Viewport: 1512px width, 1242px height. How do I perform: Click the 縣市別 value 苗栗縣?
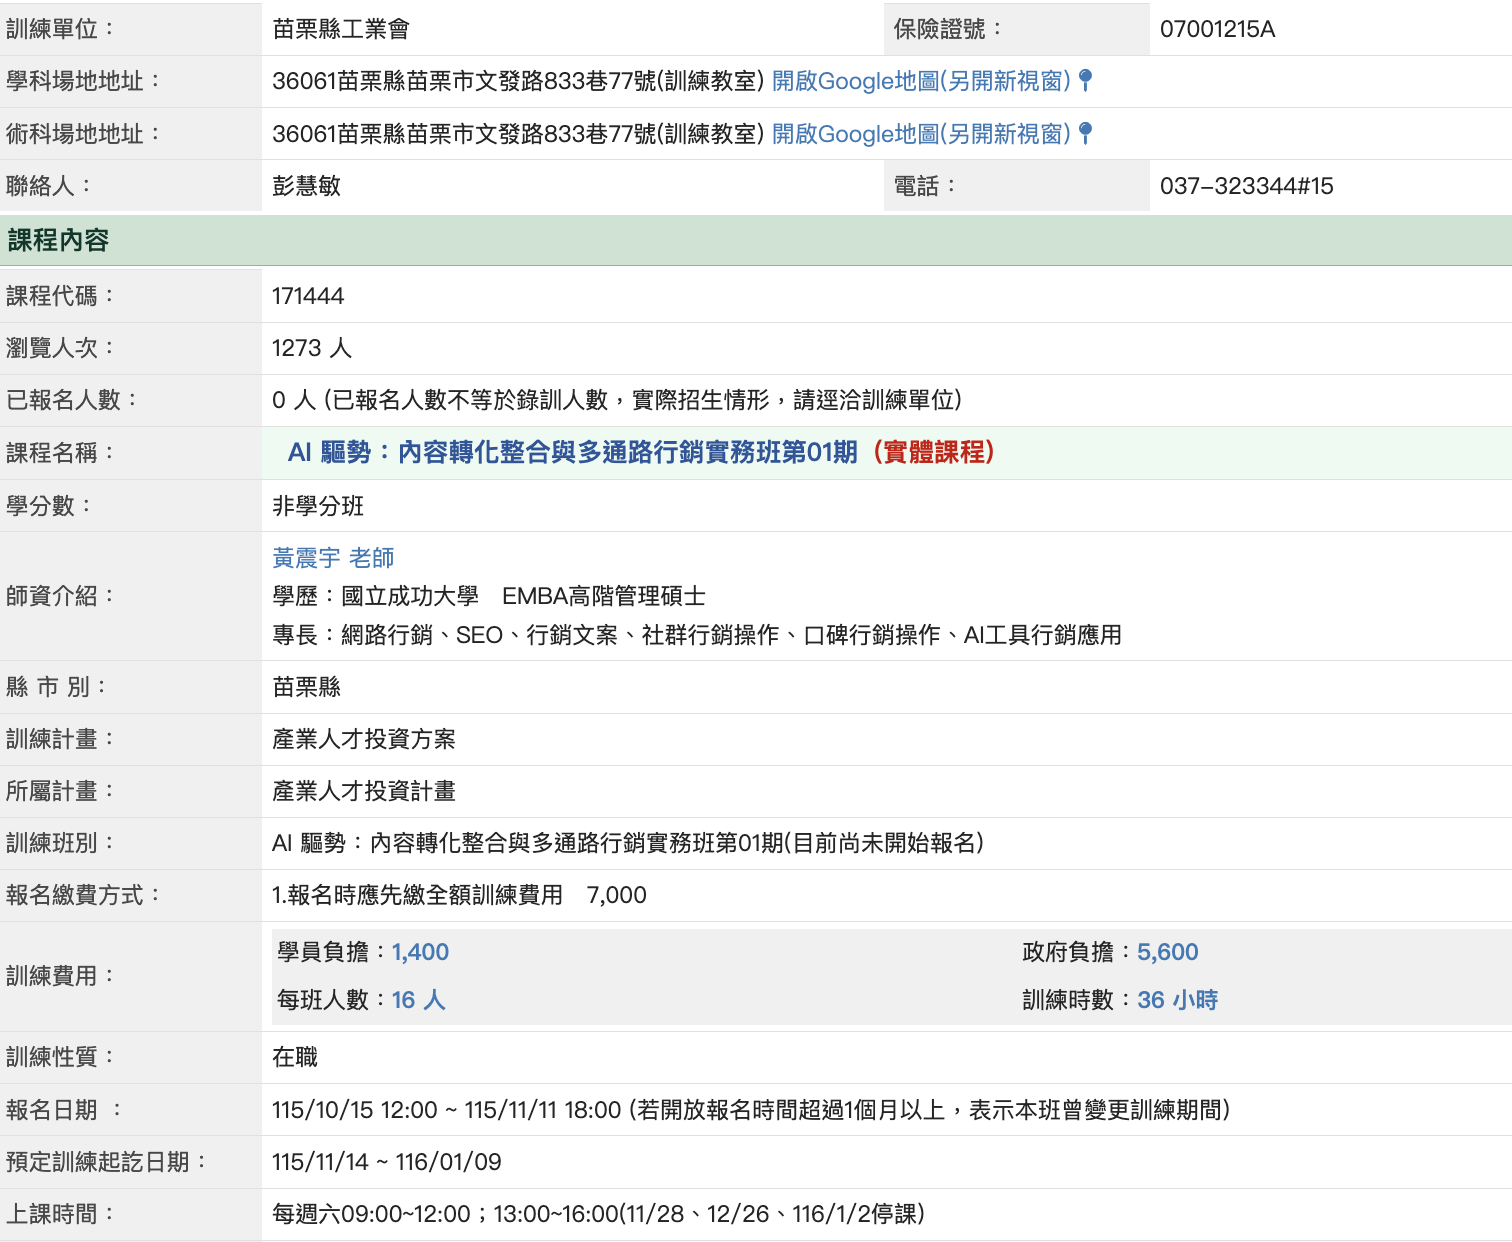306,687
